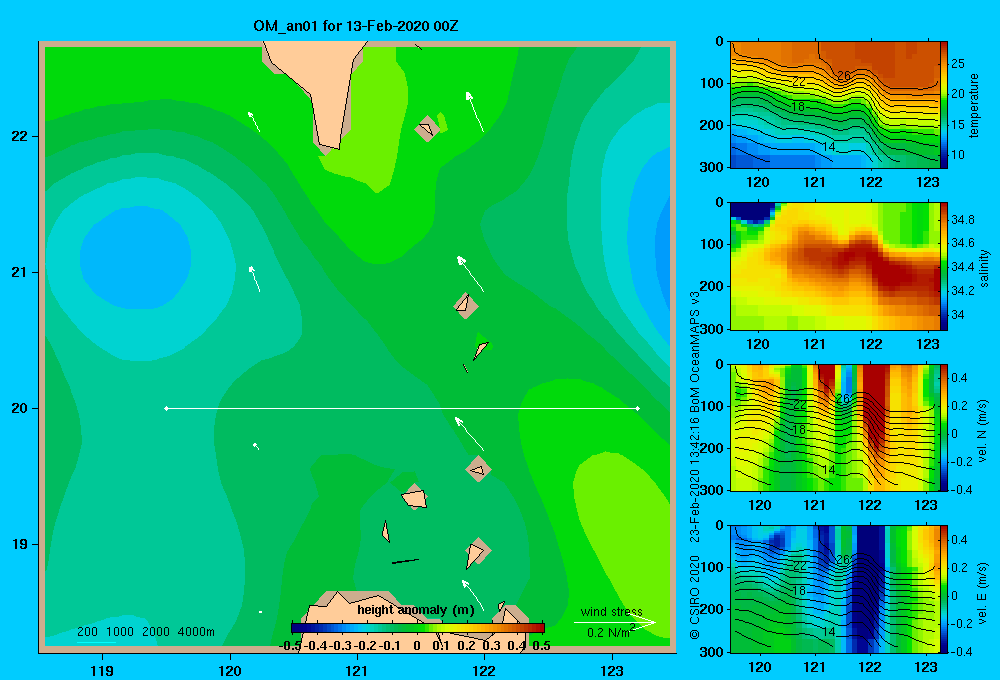Click the wind stress reference arrow in the legend

point(615,622)
